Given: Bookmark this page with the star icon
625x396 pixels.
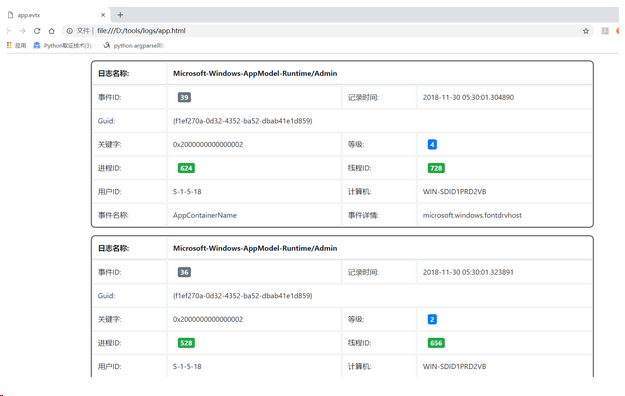Looking at the screenshot, I should coord(586,31).
